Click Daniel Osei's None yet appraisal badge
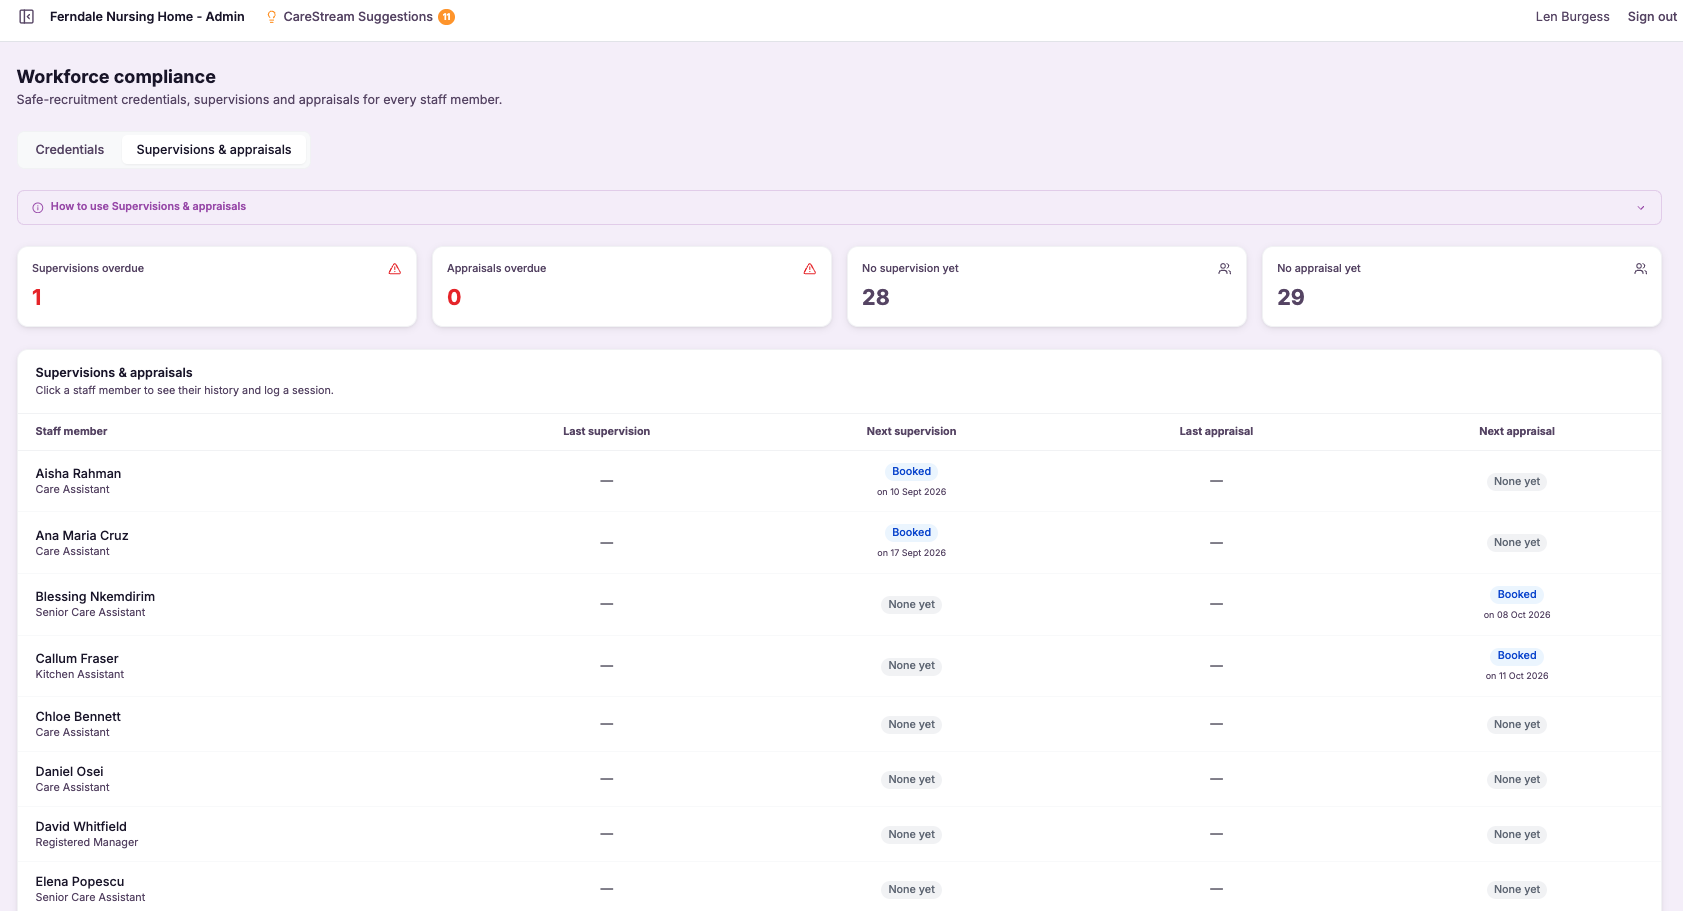 pyautogui.click(x=1517, y=780)
